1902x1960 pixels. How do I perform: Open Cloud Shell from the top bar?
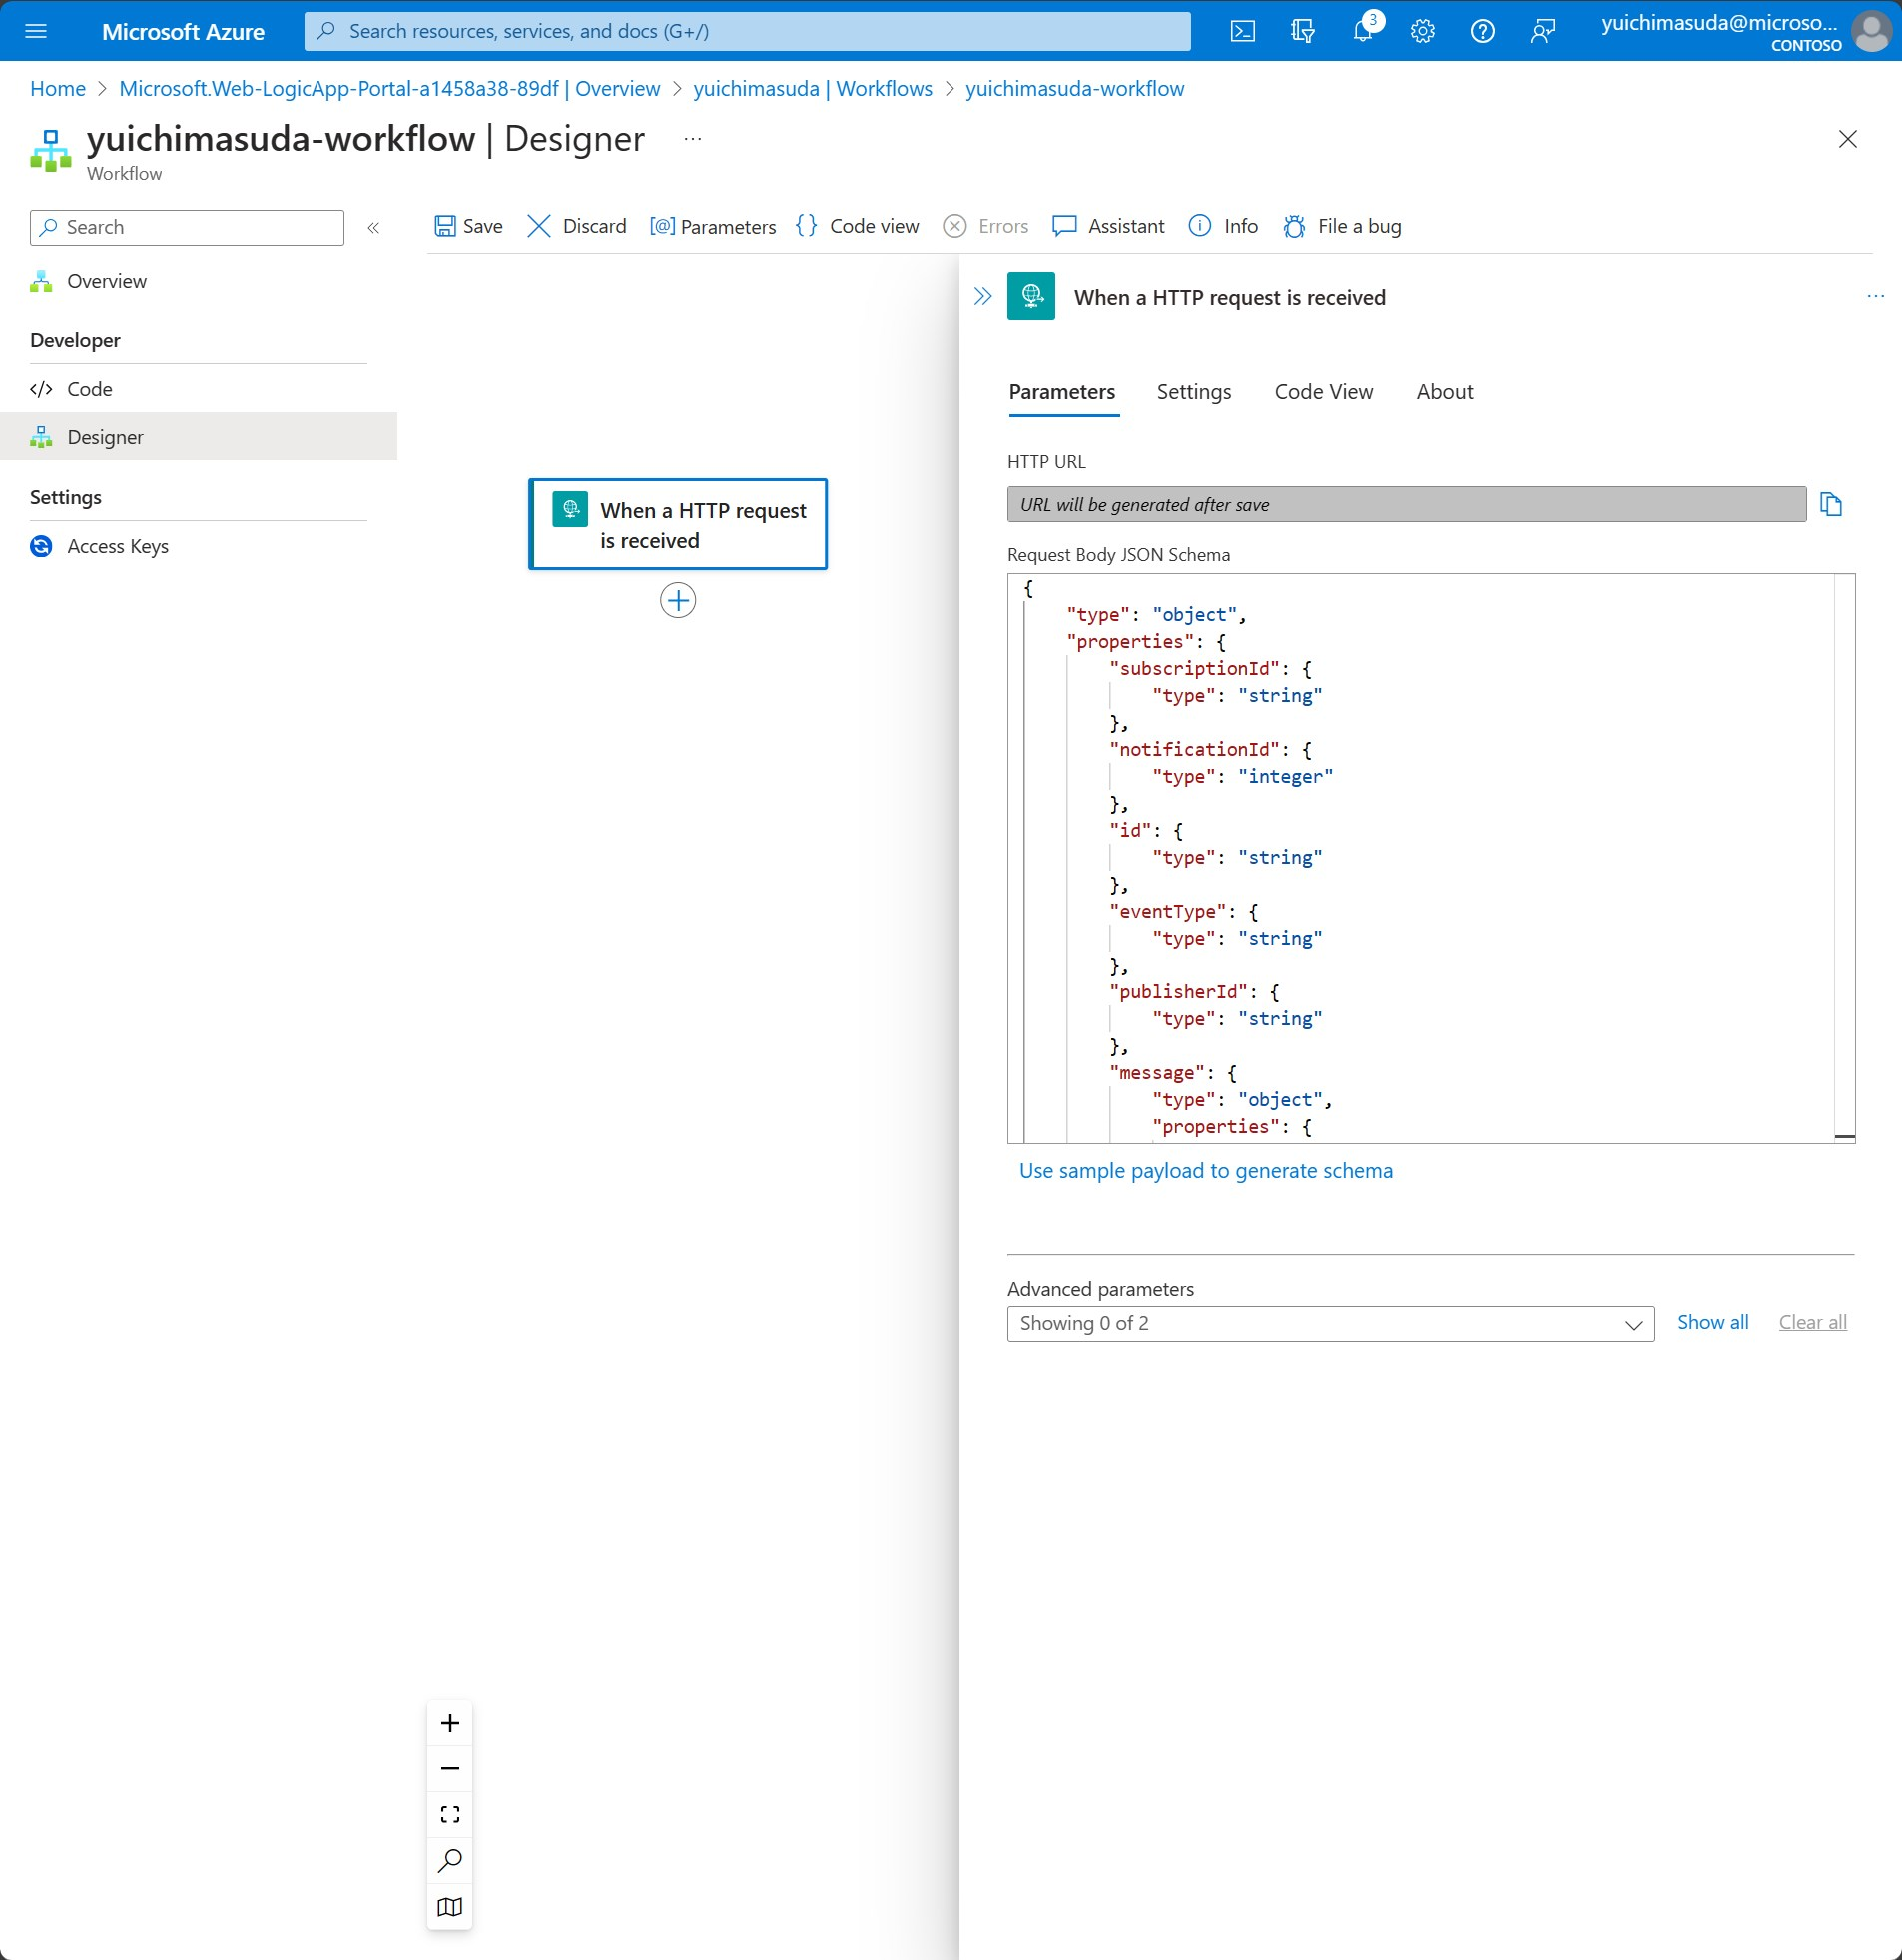coord(1243,31)
